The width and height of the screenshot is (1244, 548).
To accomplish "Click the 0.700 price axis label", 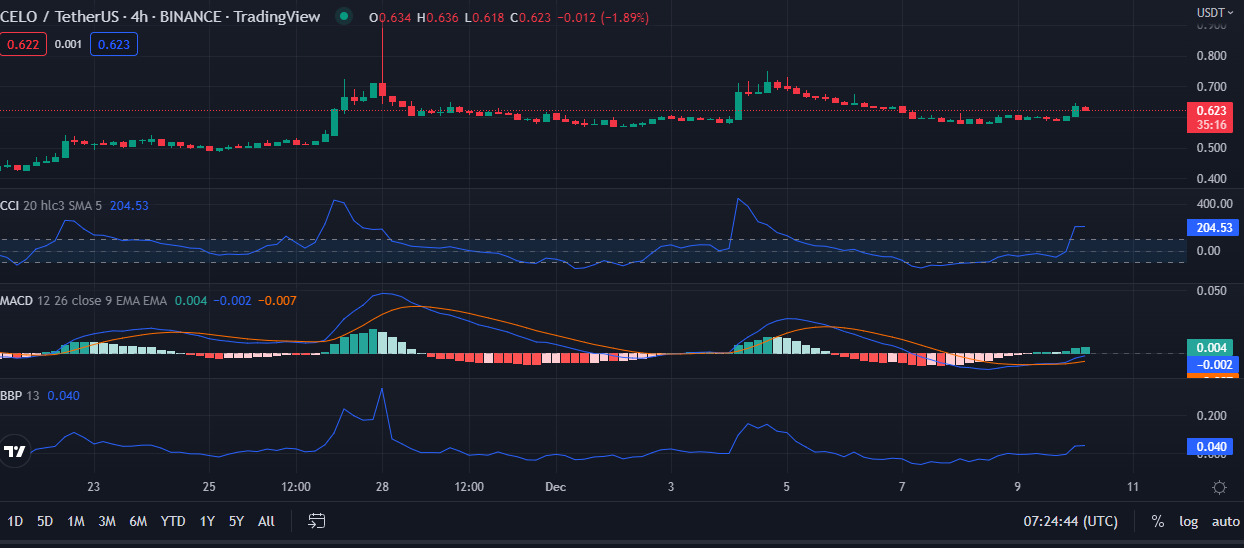I will tap(1210, 87).
